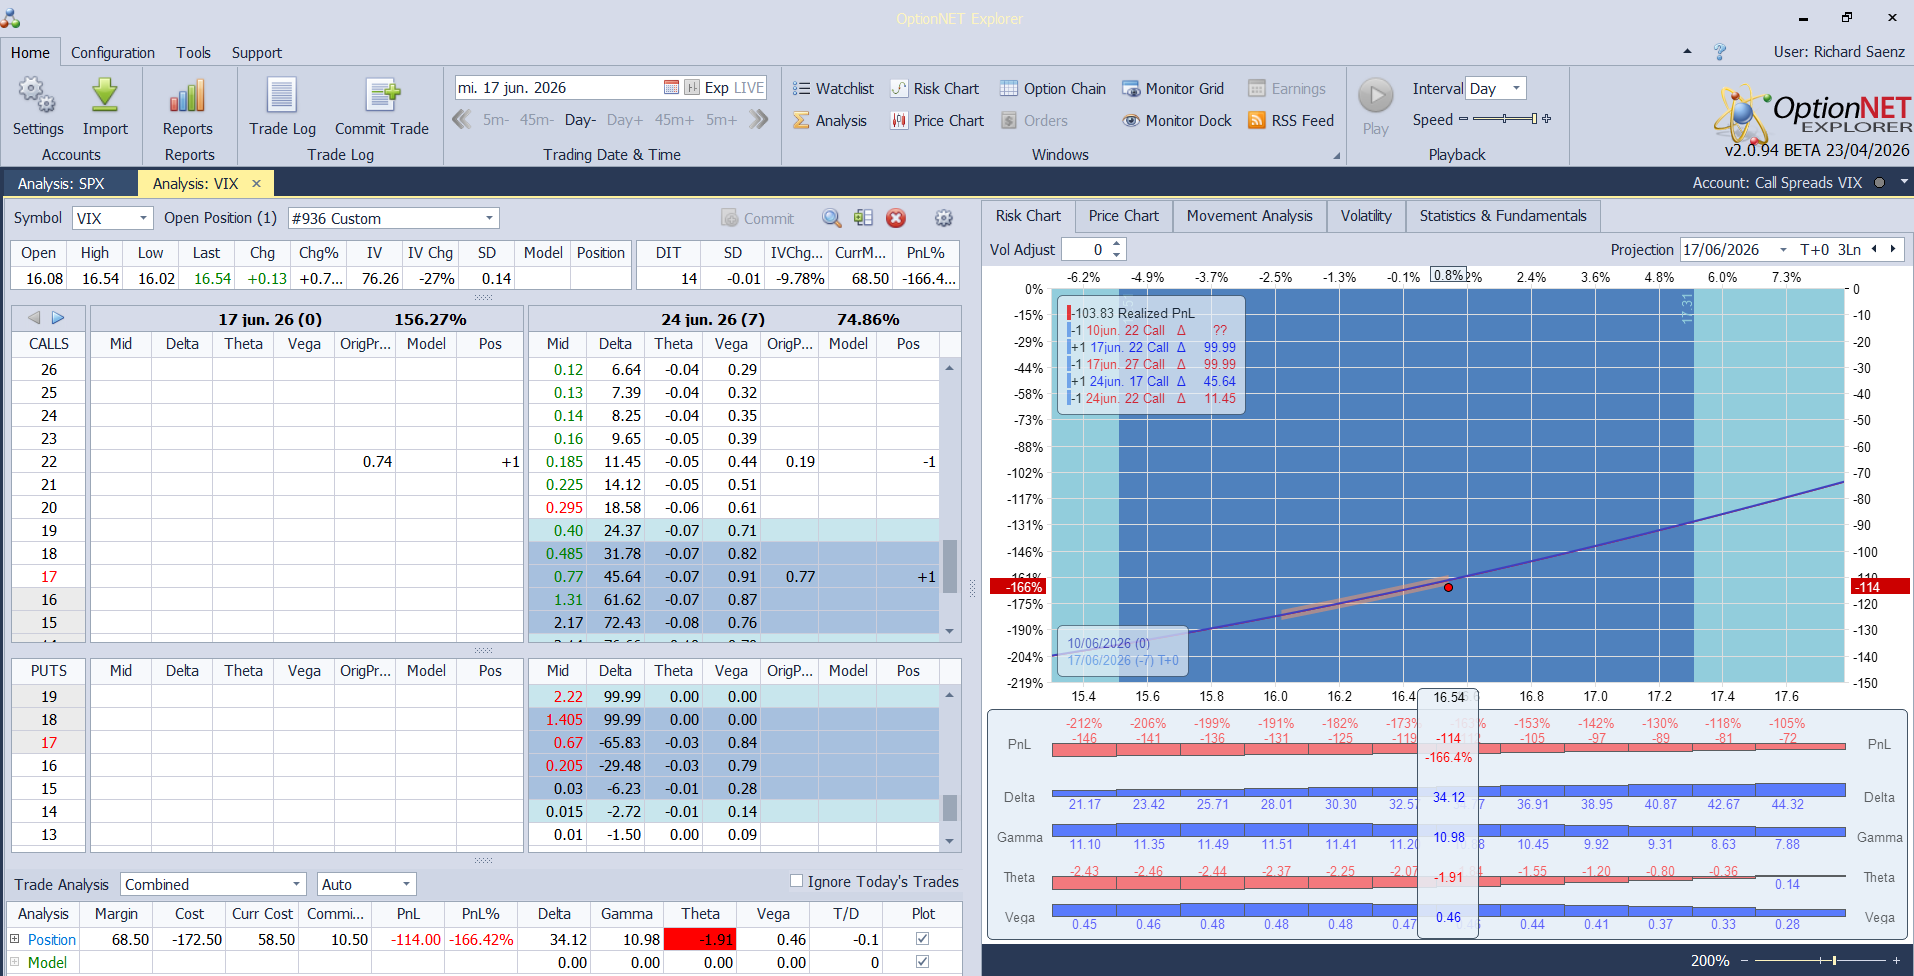This screenshot has height=976, width=1914.
Task: Open the #936 Custom position dropdown
Action: pos(489,218)
